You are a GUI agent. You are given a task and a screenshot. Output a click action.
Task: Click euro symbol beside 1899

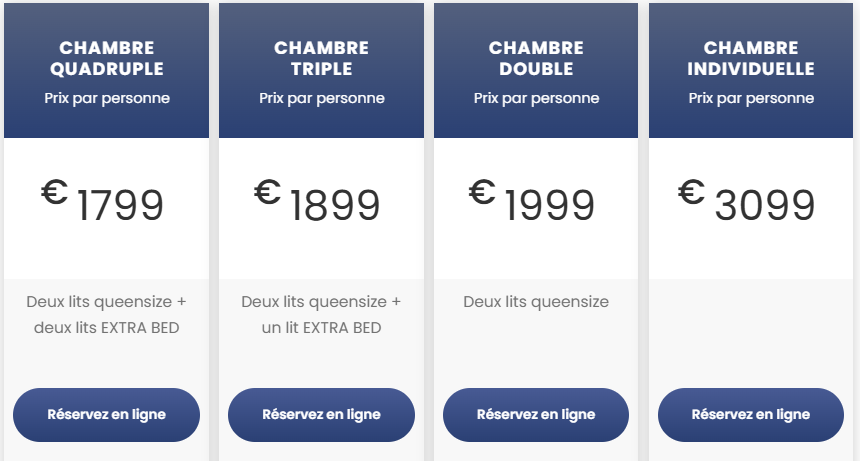tap(267, 191)
